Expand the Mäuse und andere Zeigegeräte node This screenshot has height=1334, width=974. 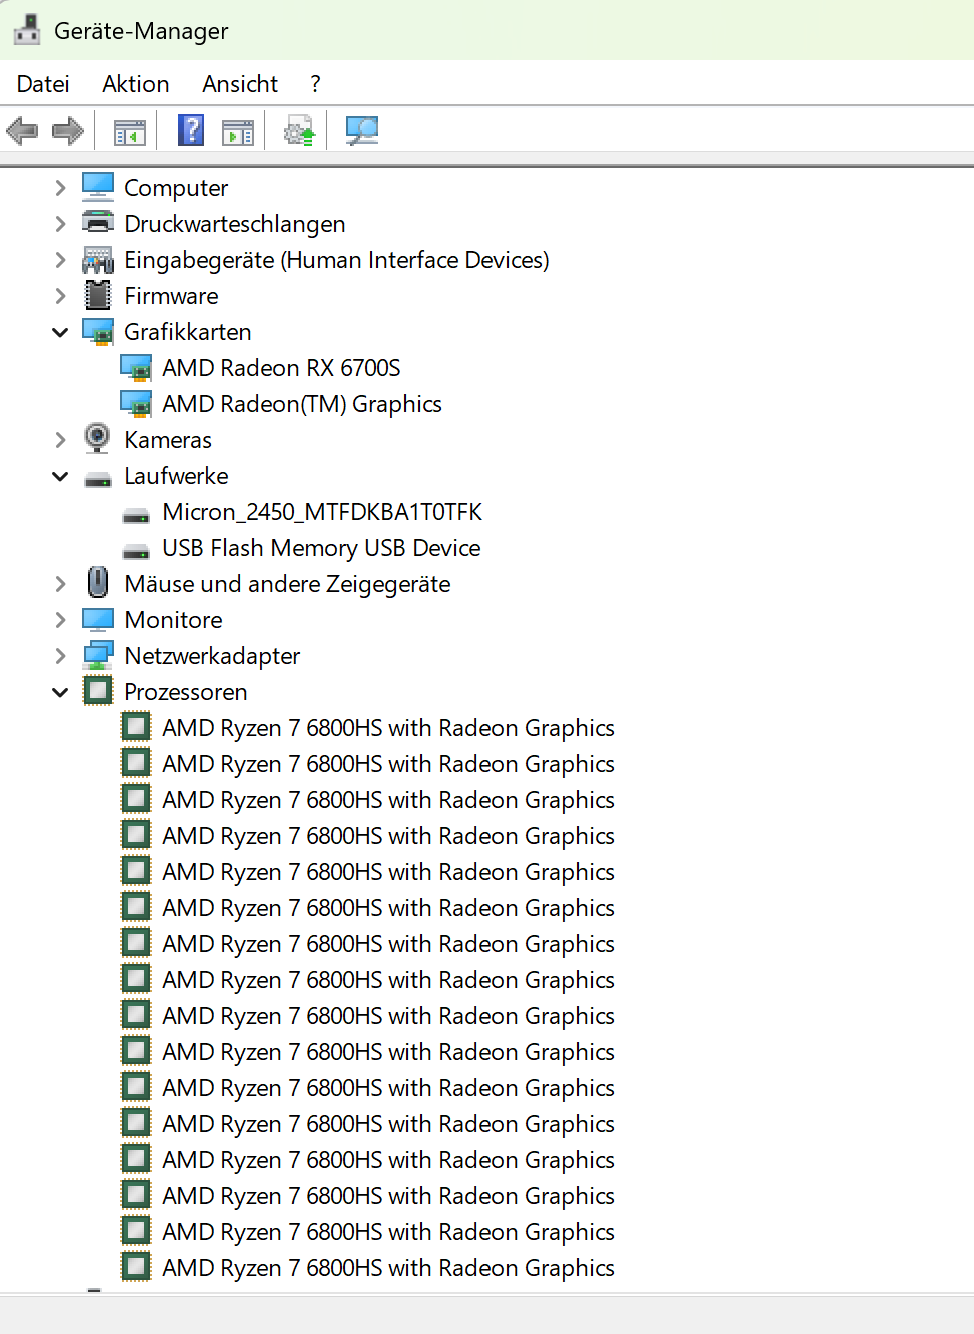pyautogui.click(x=60, y=584)
